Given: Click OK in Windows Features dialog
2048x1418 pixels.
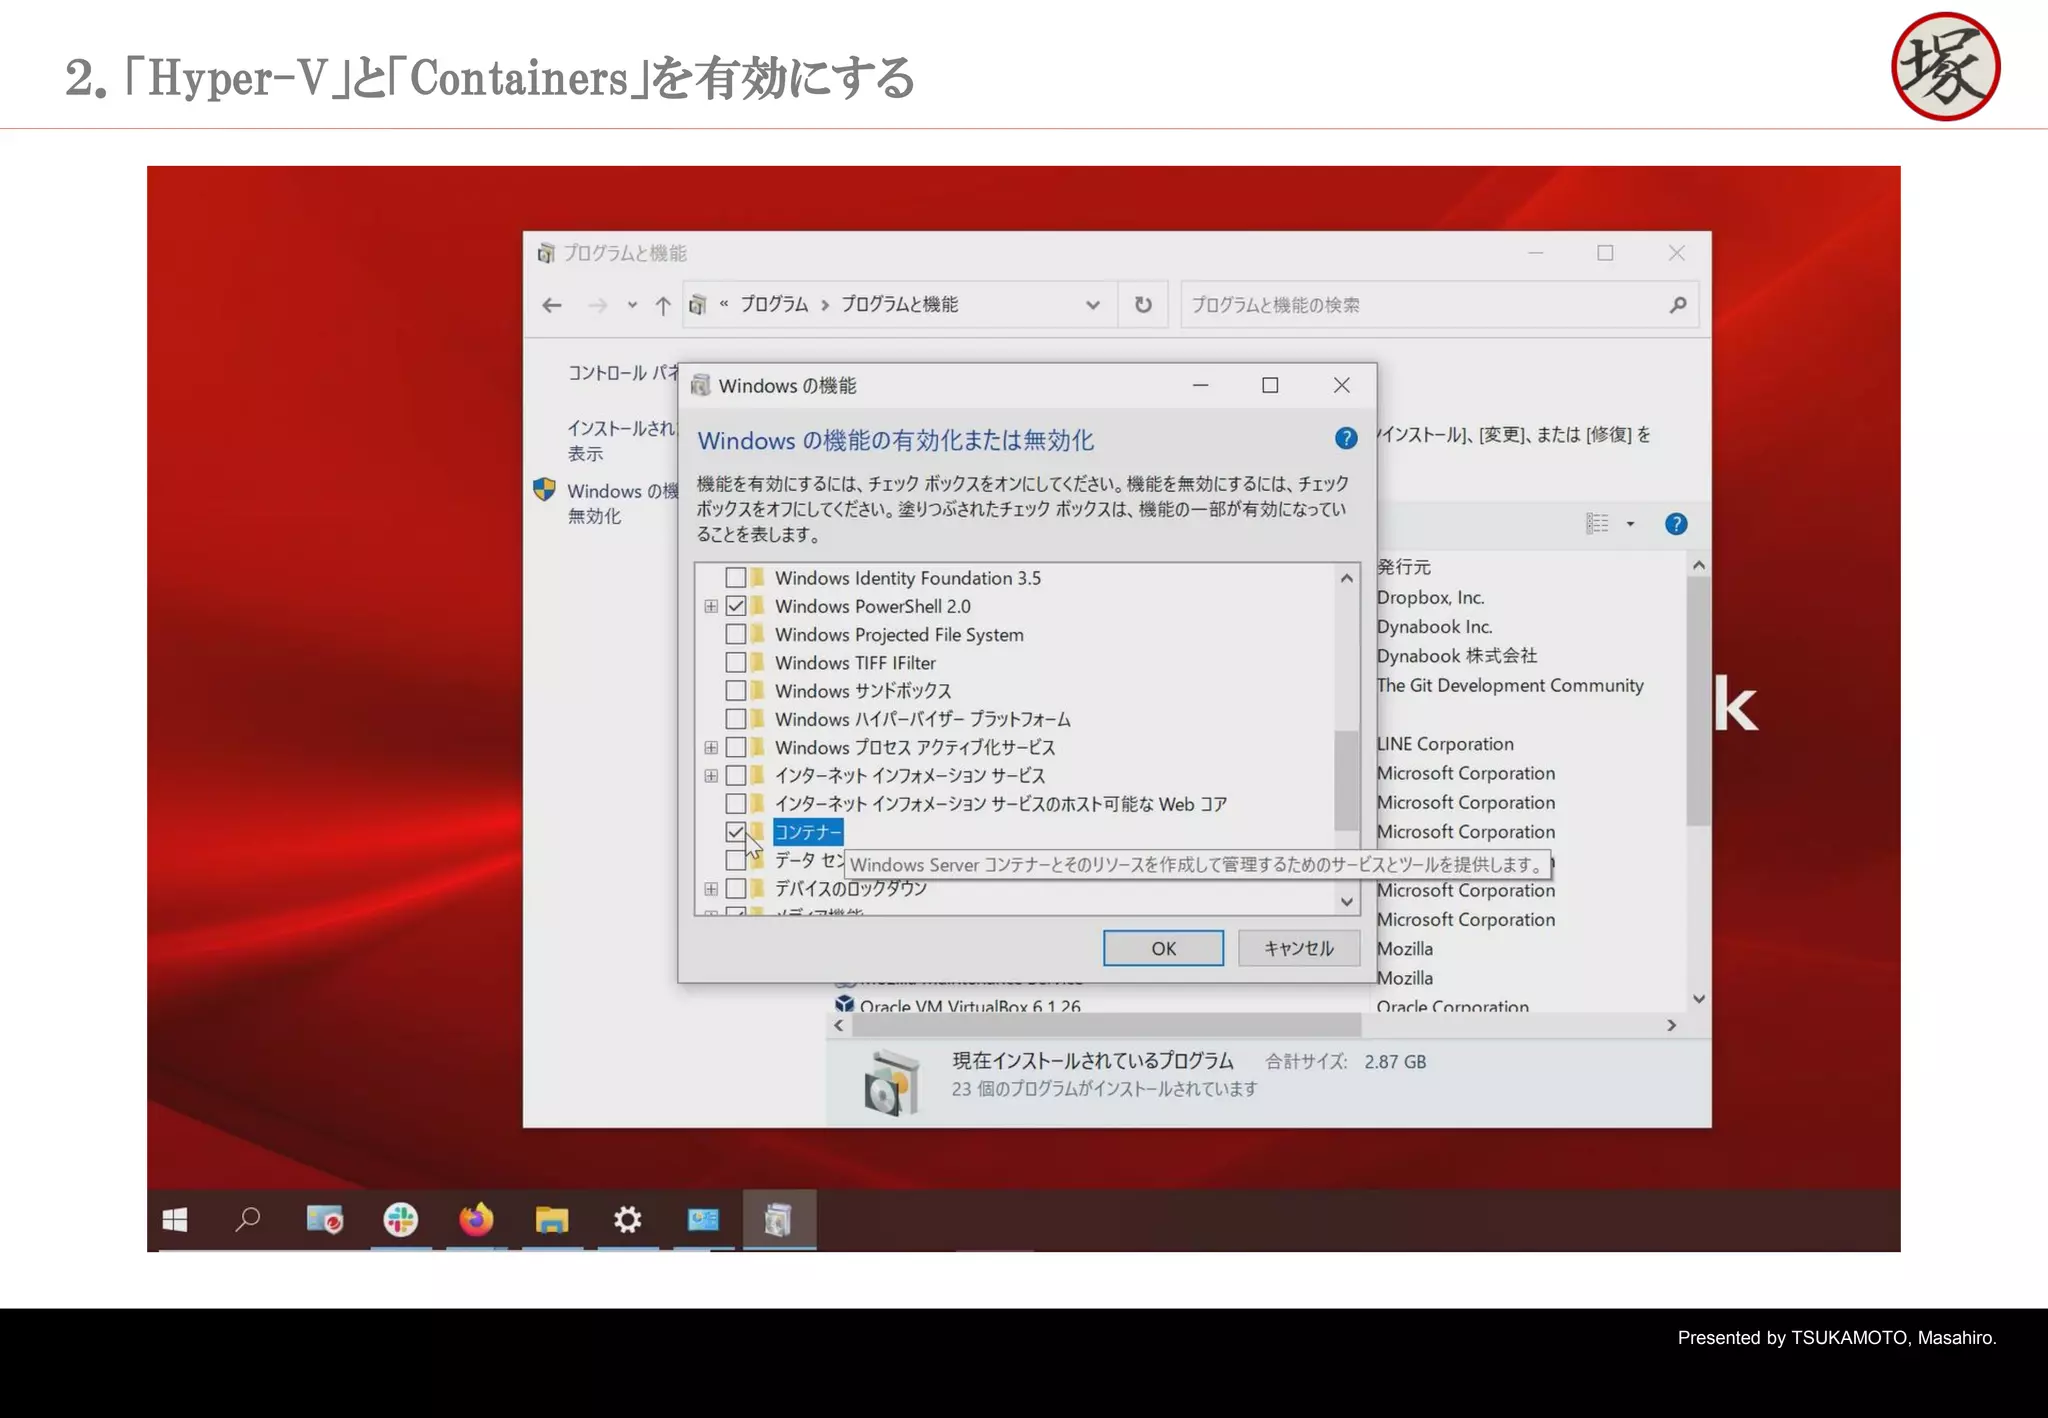Looking at the screenshot, I should click(1163, 948).
